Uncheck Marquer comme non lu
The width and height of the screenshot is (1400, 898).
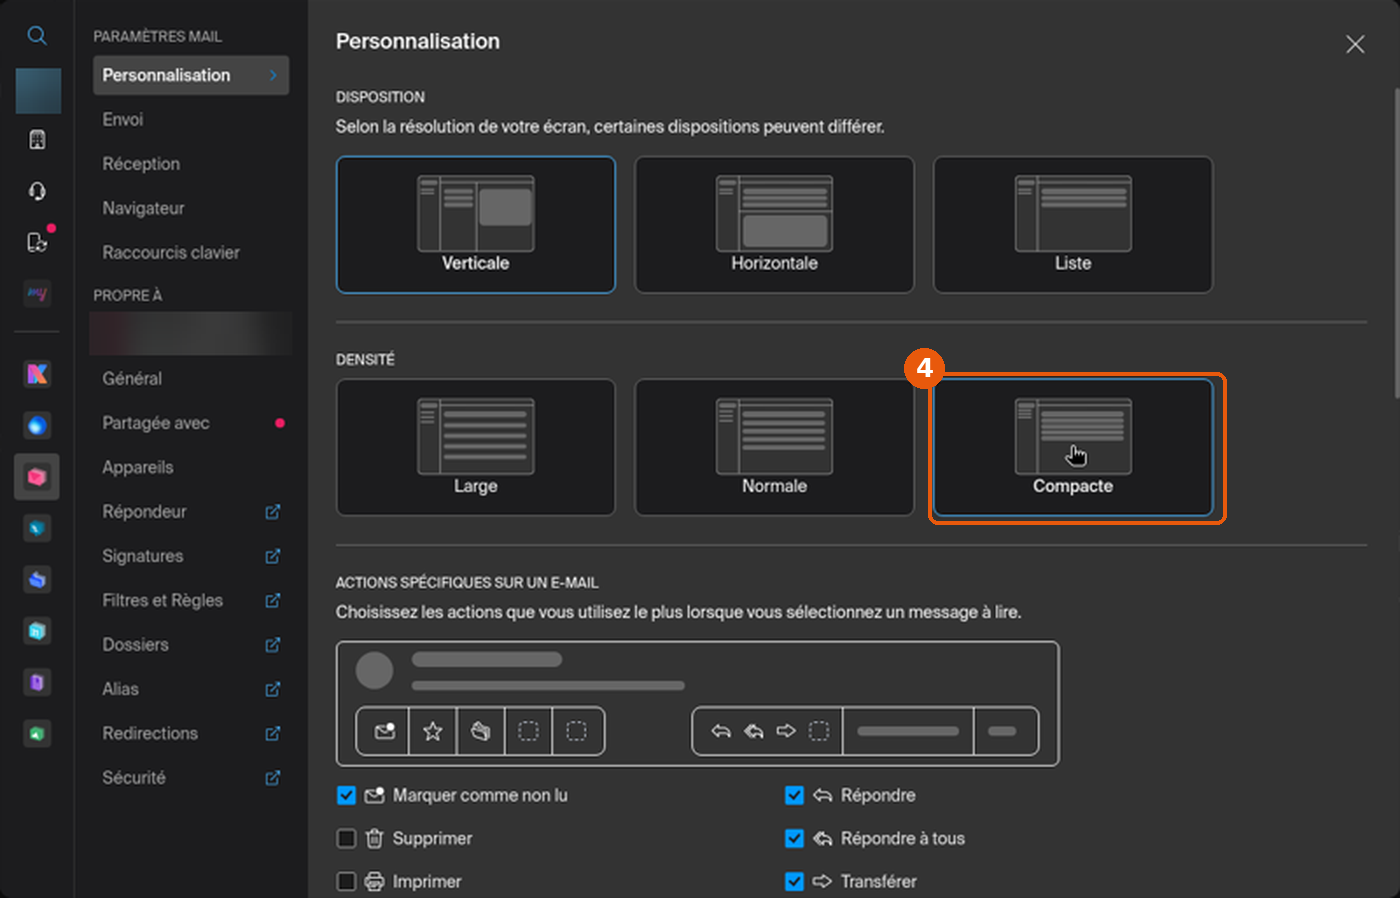point(347,796)
